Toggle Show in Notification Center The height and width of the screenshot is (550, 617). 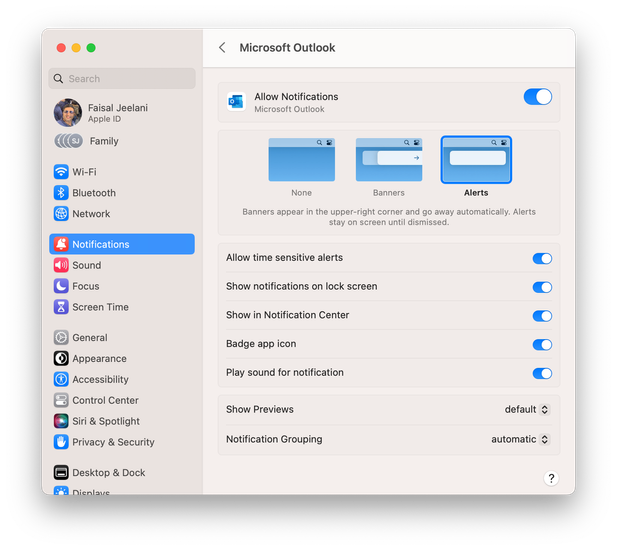point(542,316)
